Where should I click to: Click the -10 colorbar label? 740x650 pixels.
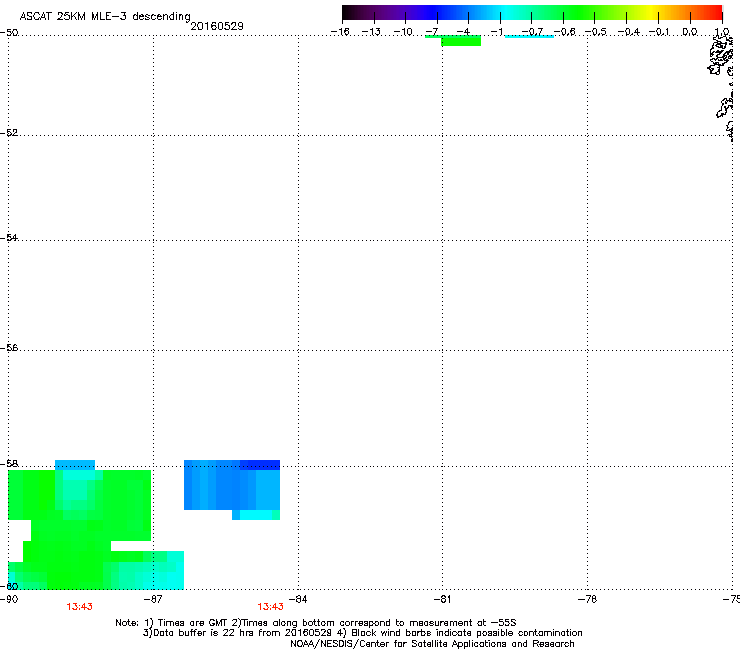point(403,32)
